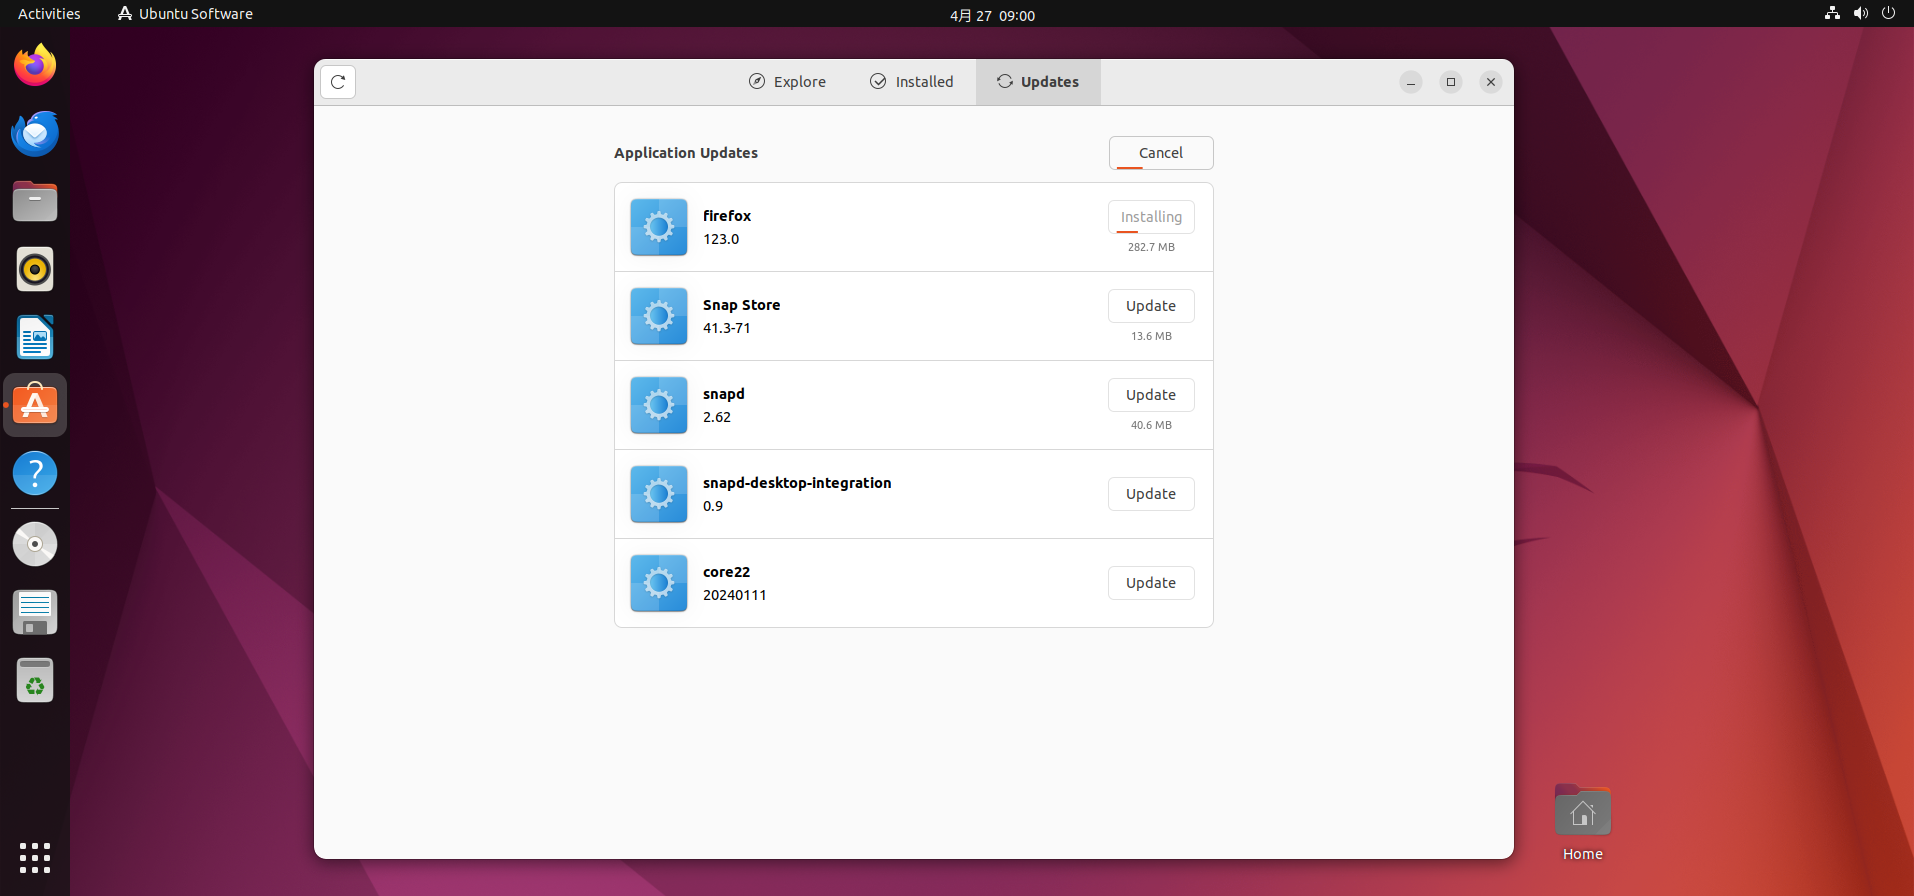Maximize the Ubuntu Software window
This screenshot has width=1914, height=896.
point(1451,82)
